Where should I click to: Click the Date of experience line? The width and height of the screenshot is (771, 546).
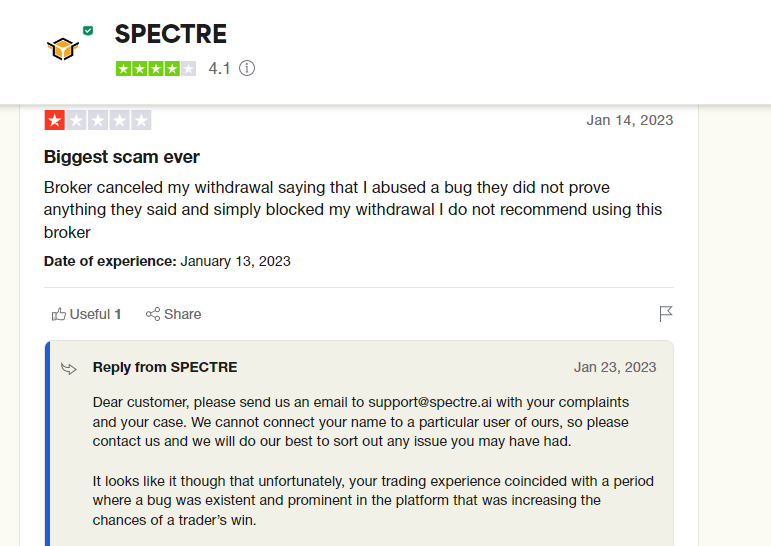coord(167,261)
